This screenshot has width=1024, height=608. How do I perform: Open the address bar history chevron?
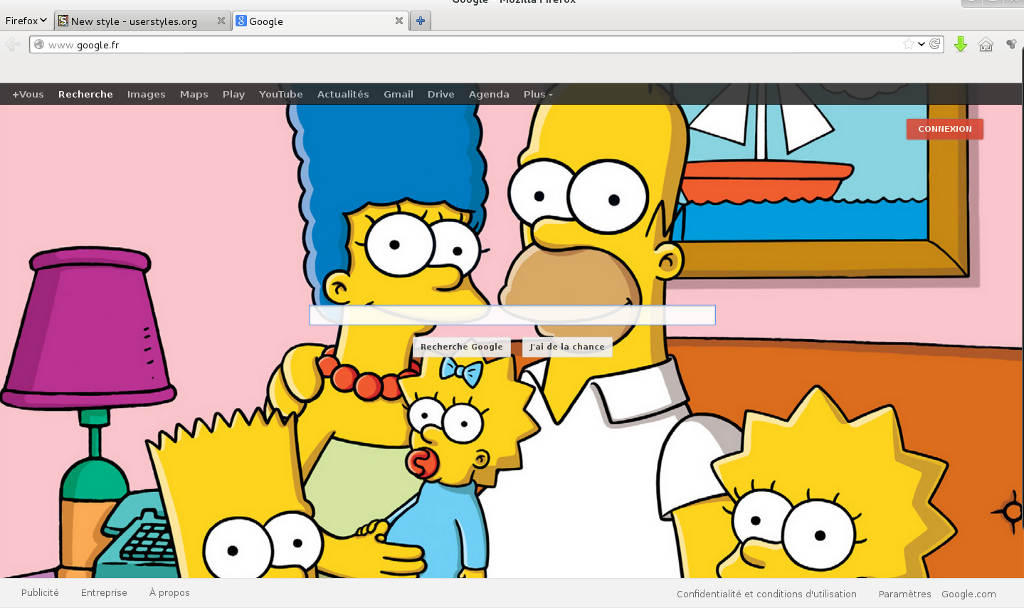pyautogui.click(x=920, y=44)
